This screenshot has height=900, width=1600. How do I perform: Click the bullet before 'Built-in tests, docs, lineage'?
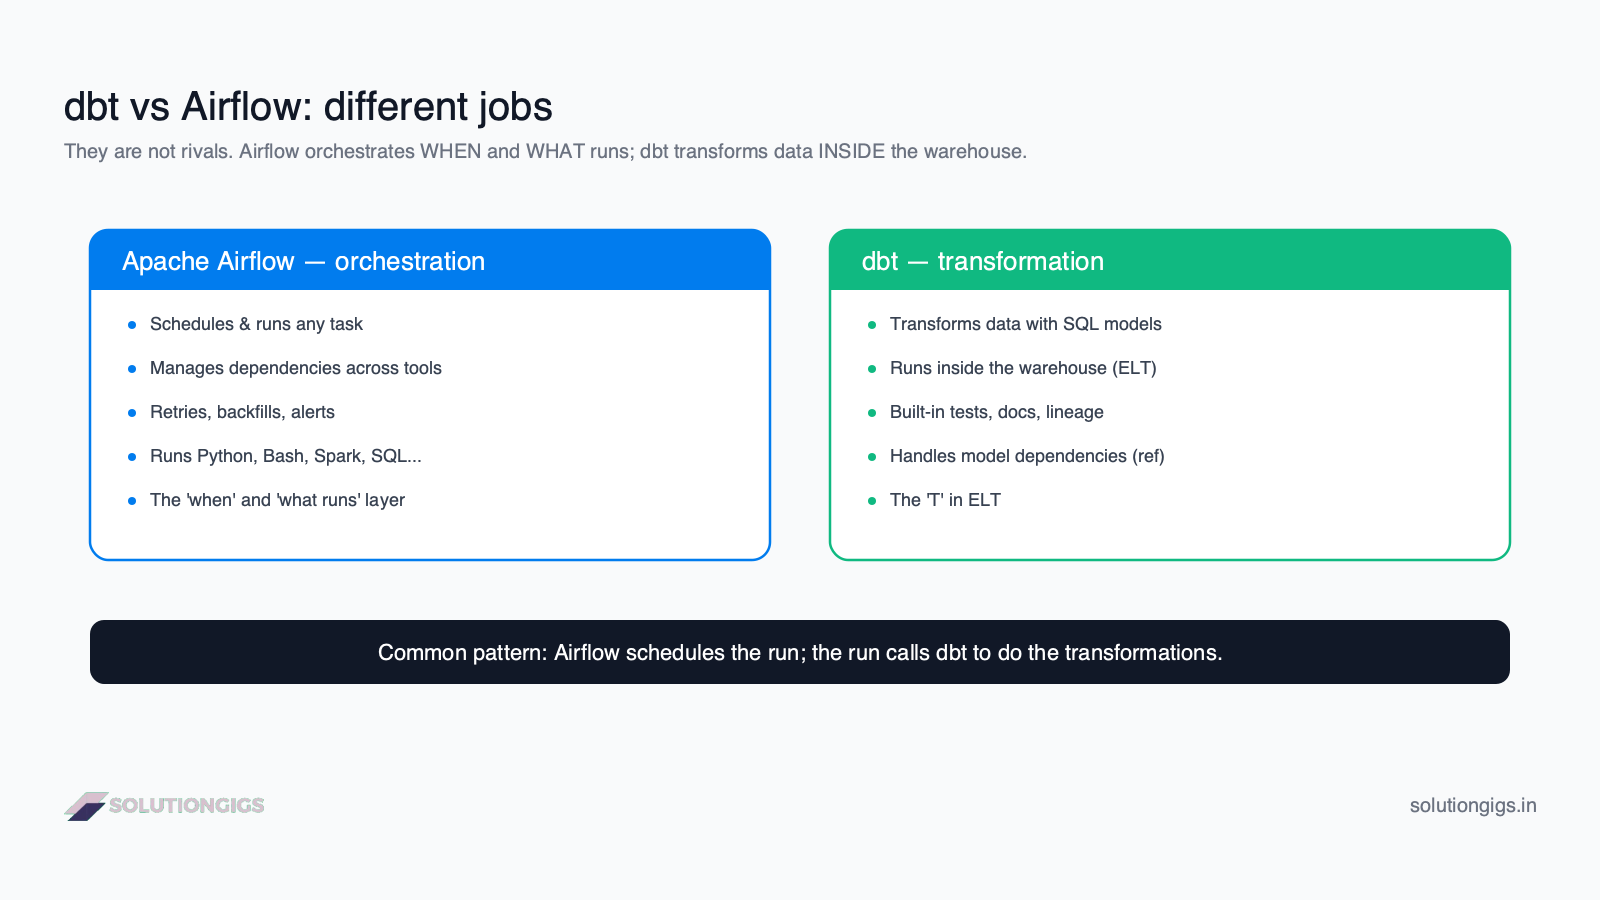(x=872, y=413)
